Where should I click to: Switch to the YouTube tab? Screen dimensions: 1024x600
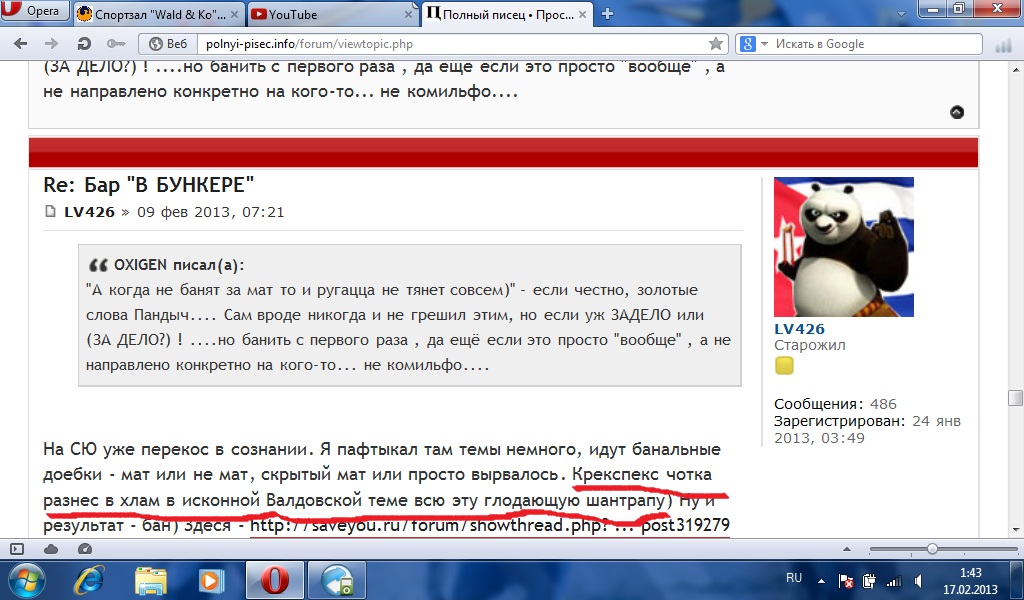coord(333,14)
